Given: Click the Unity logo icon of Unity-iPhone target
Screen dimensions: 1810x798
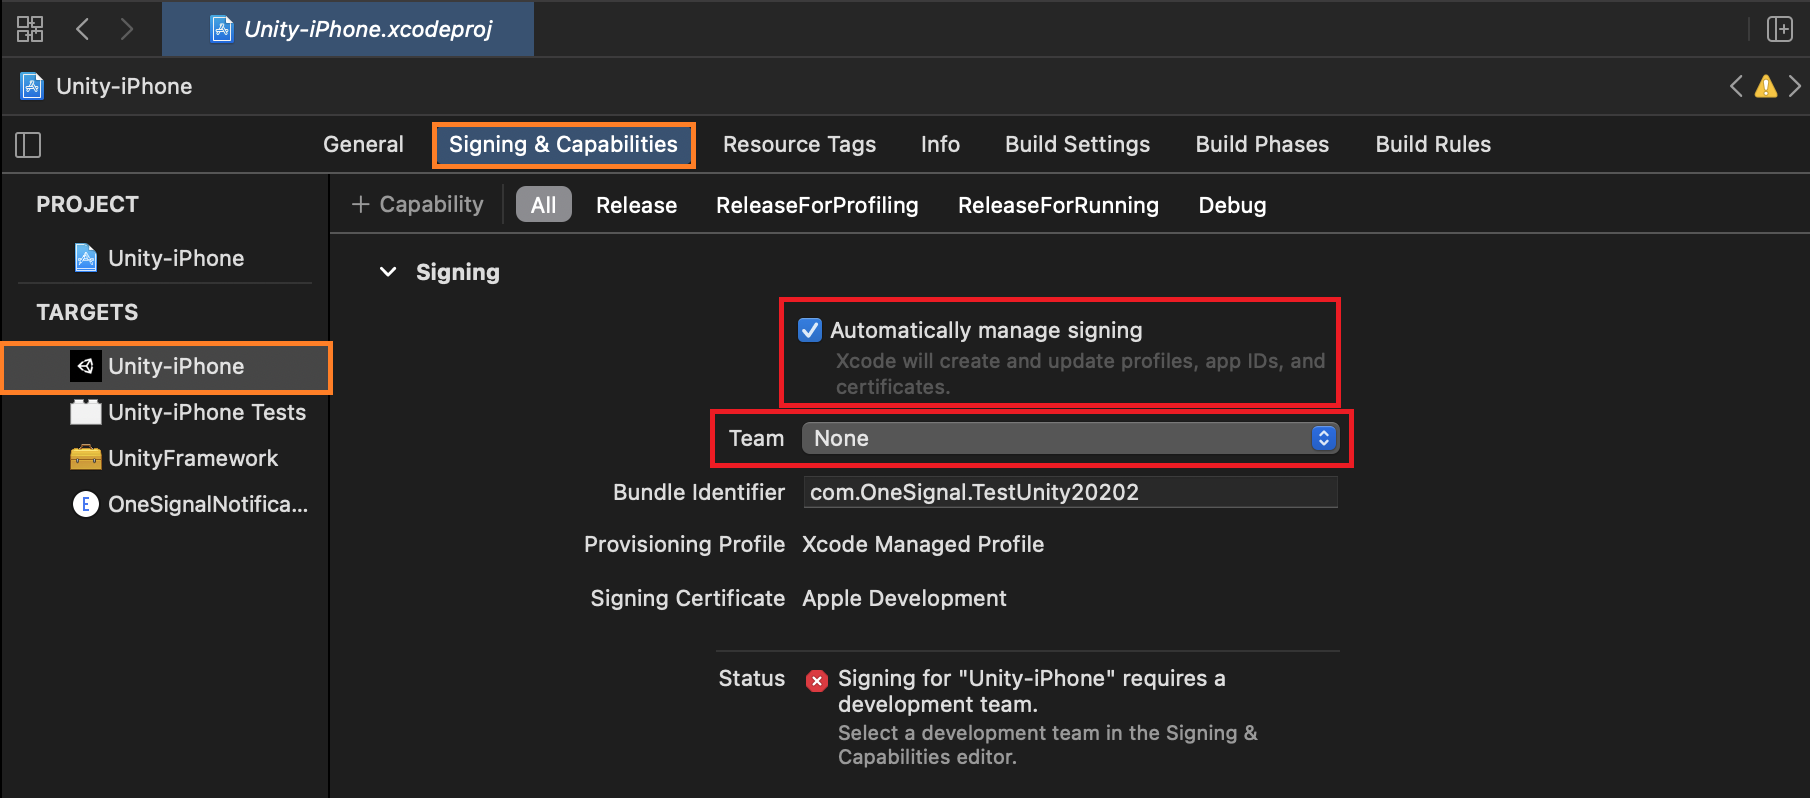Looking at the screenshot, I should pos(85,366).
